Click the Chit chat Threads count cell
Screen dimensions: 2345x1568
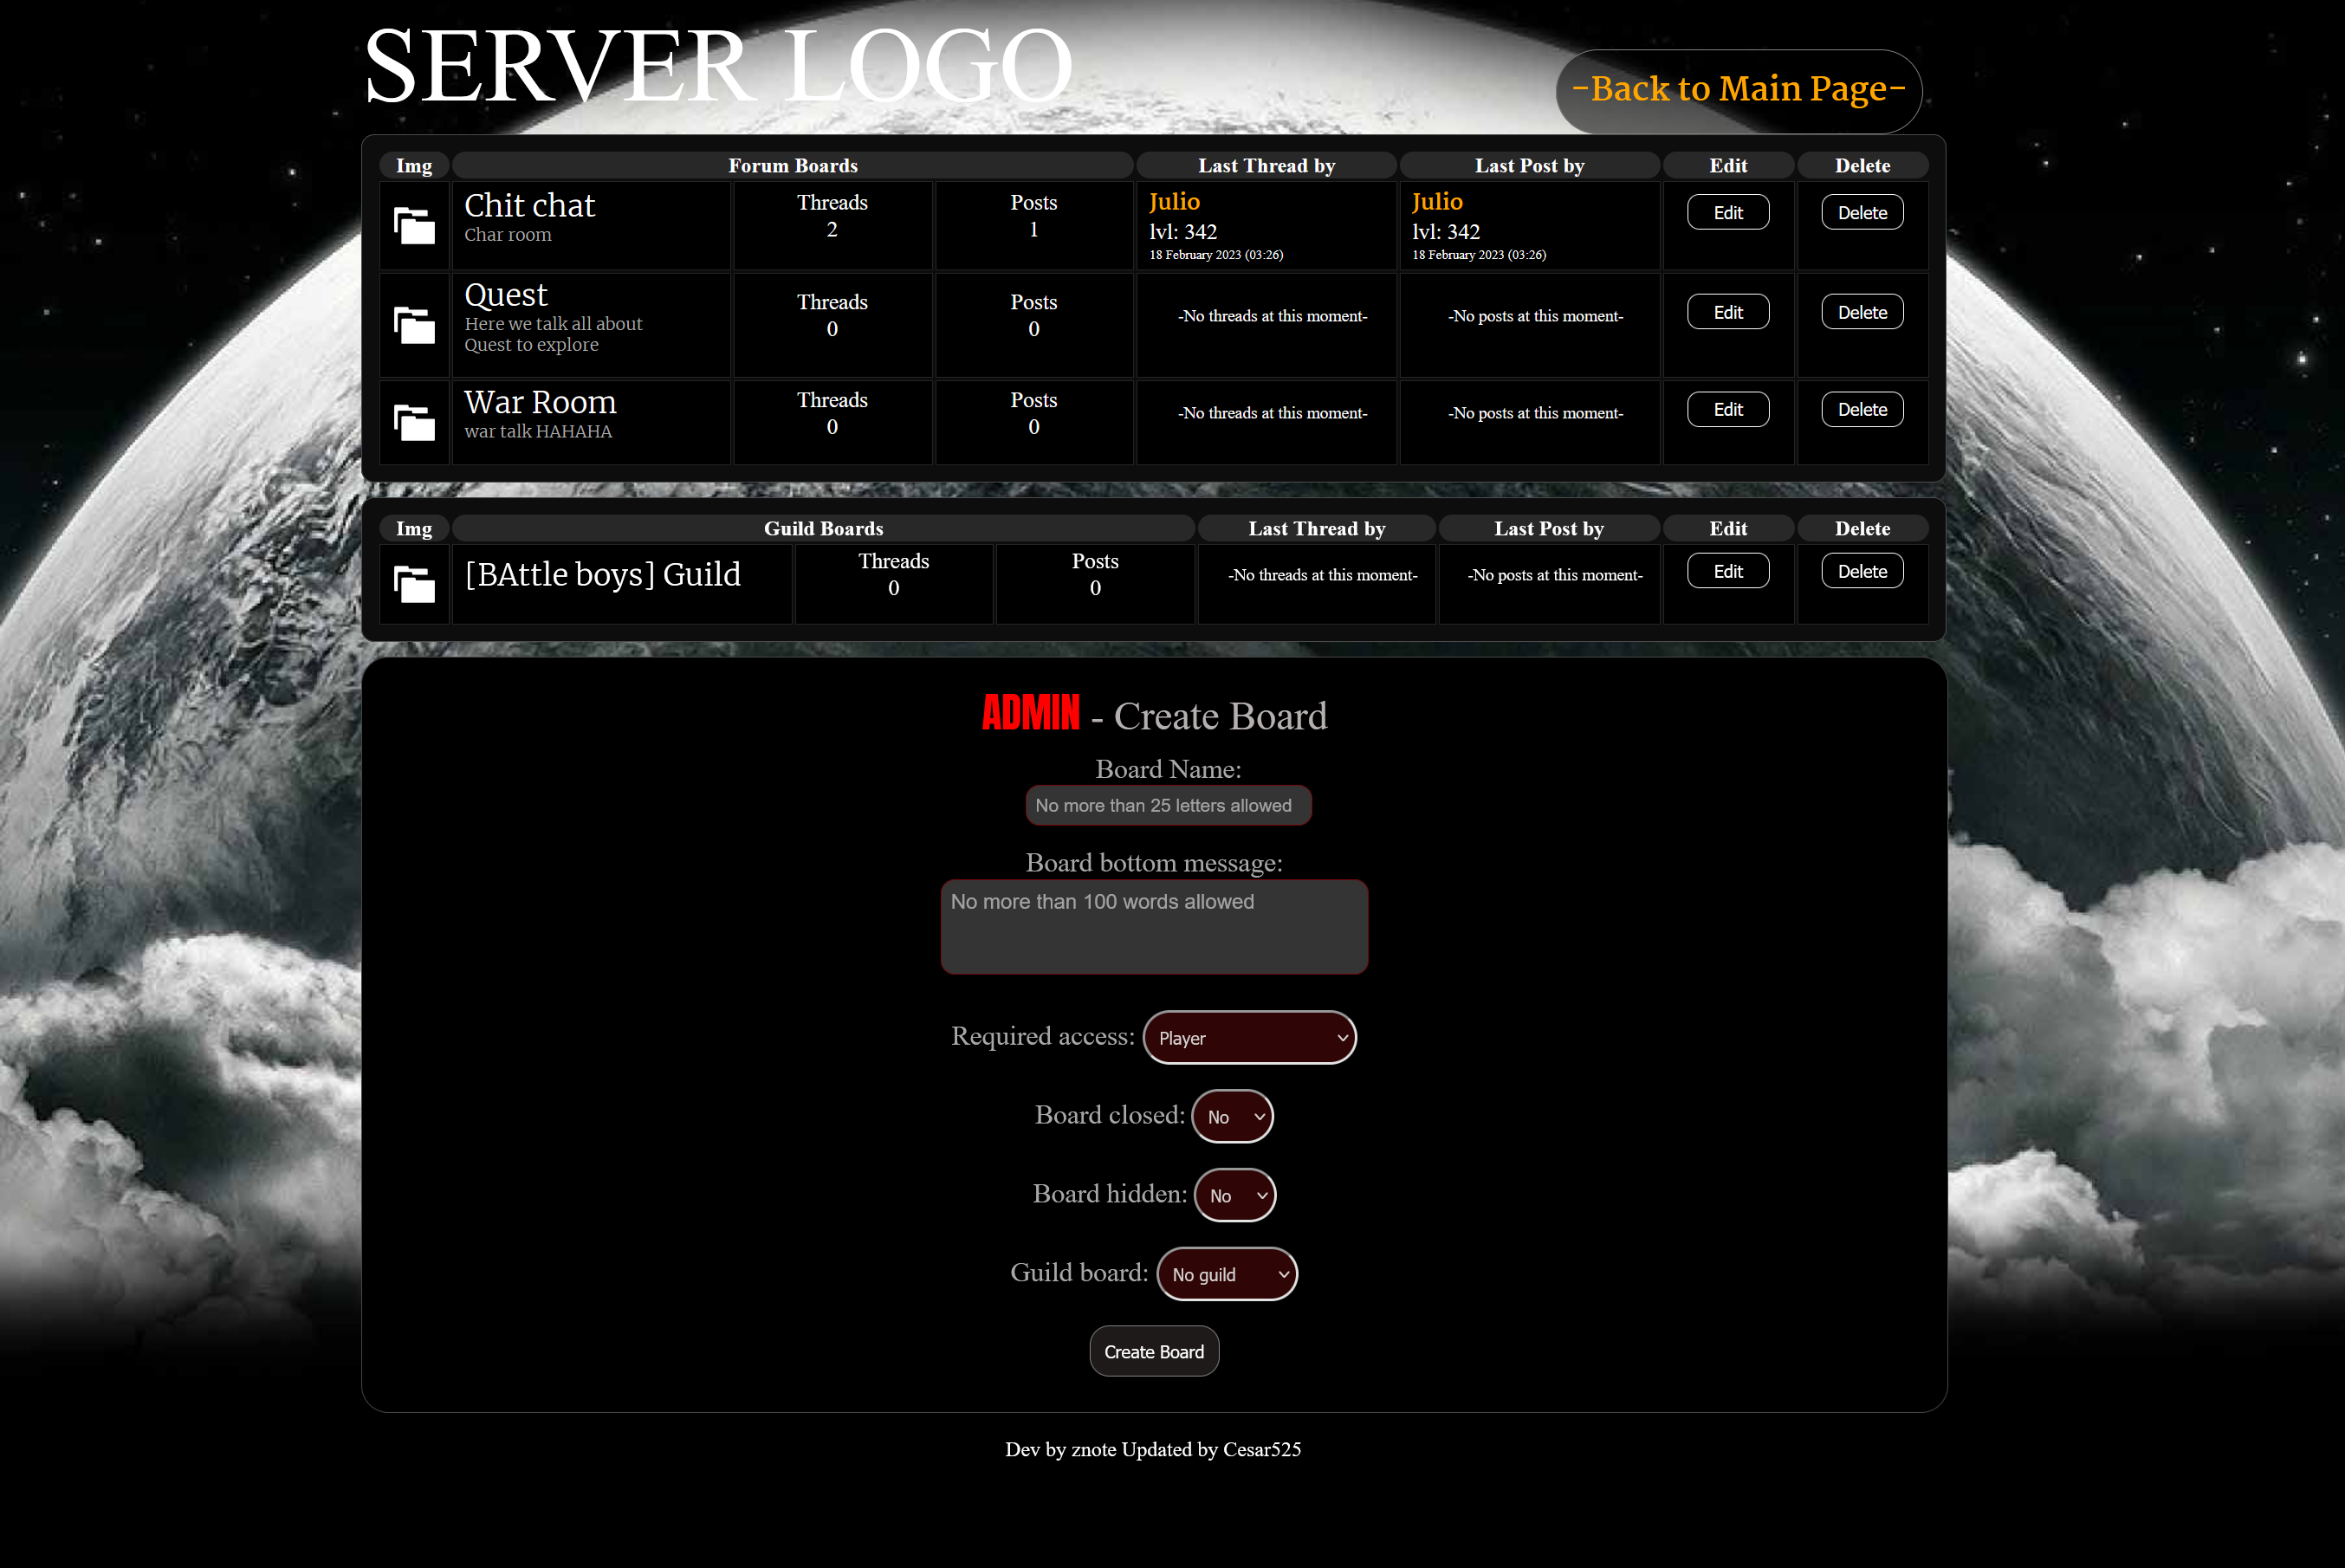832,225
